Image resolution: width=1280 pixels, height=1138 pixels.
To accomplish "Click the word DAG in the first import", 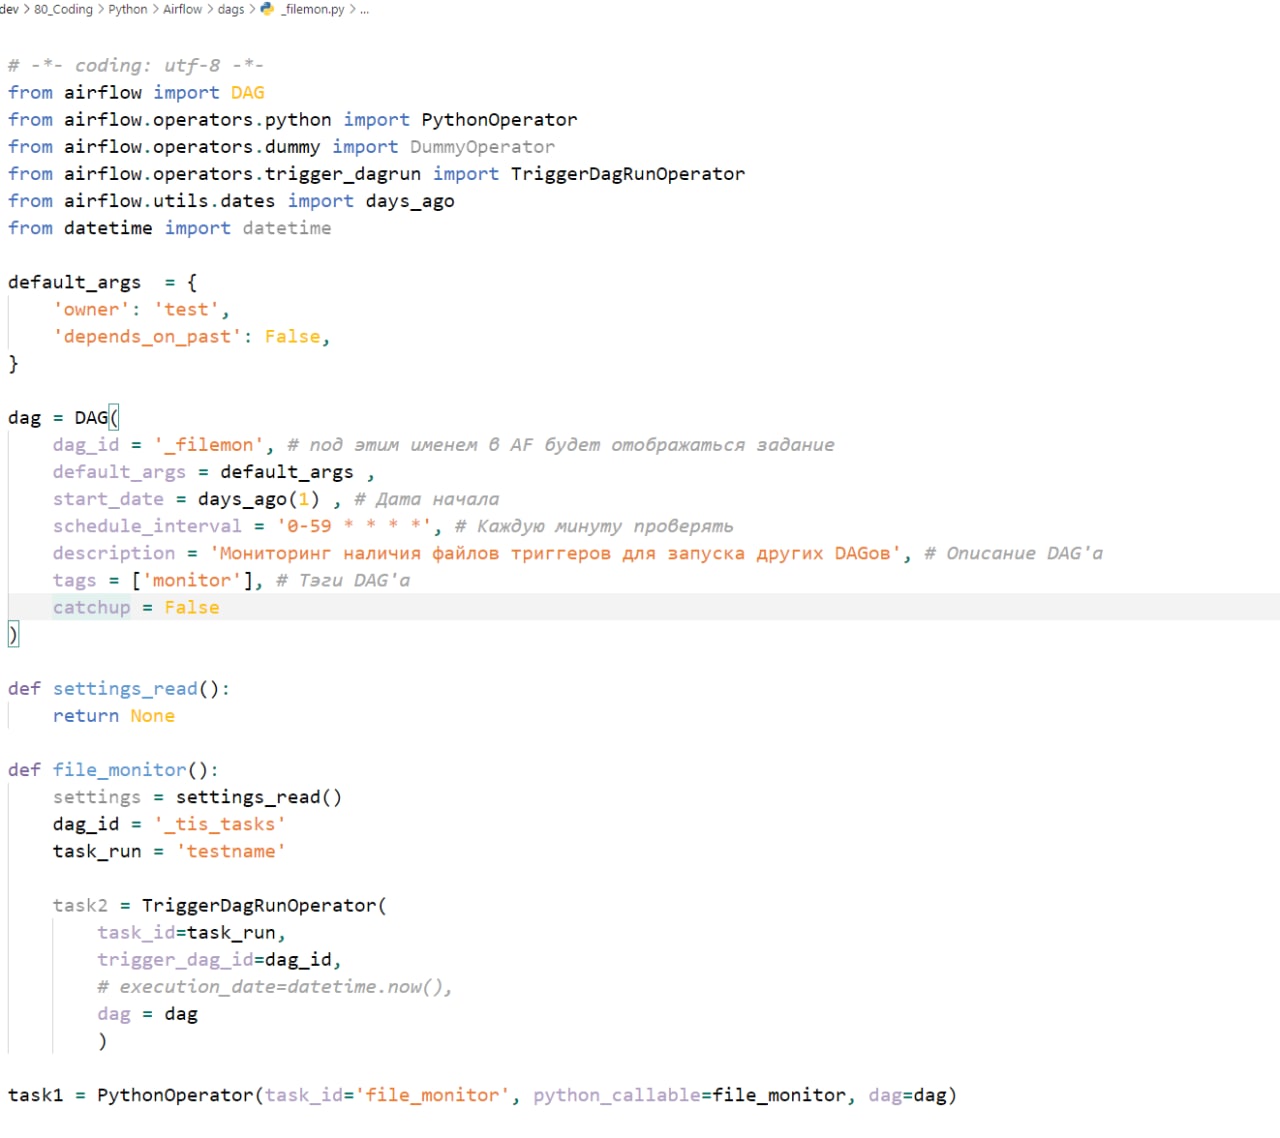I will point(247,92).
